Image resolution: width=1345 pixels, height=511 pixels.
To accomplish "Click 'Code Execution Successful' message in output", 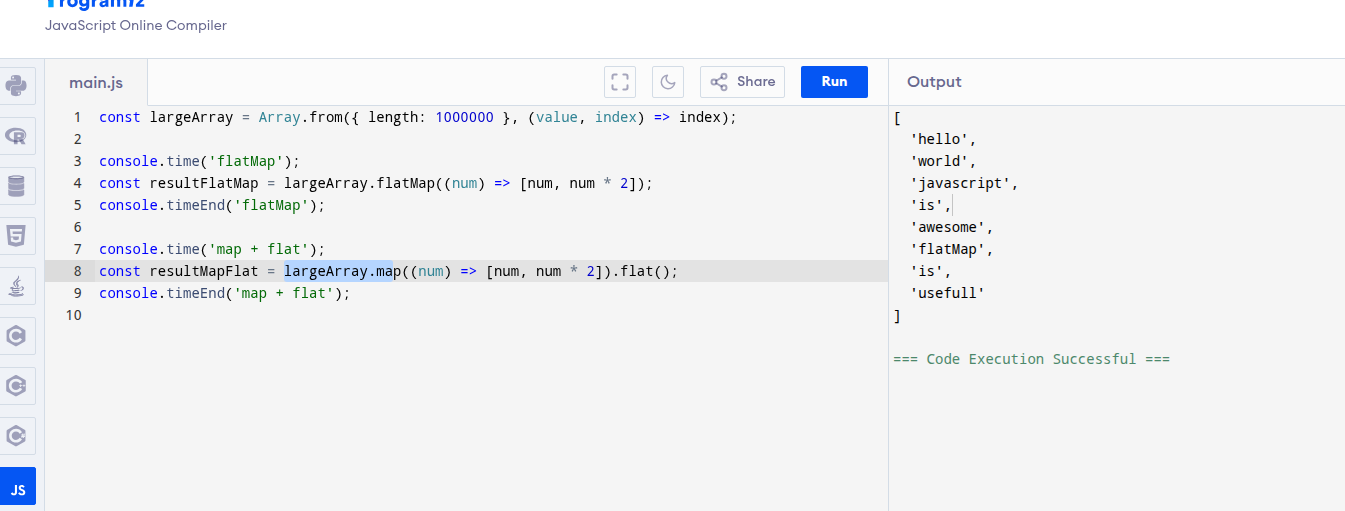I will click(1031, 359).
